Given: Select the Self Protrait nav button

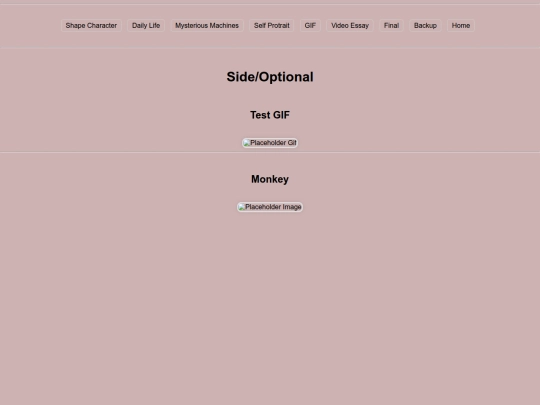Looking at the screenshot, I should point(272,25).
